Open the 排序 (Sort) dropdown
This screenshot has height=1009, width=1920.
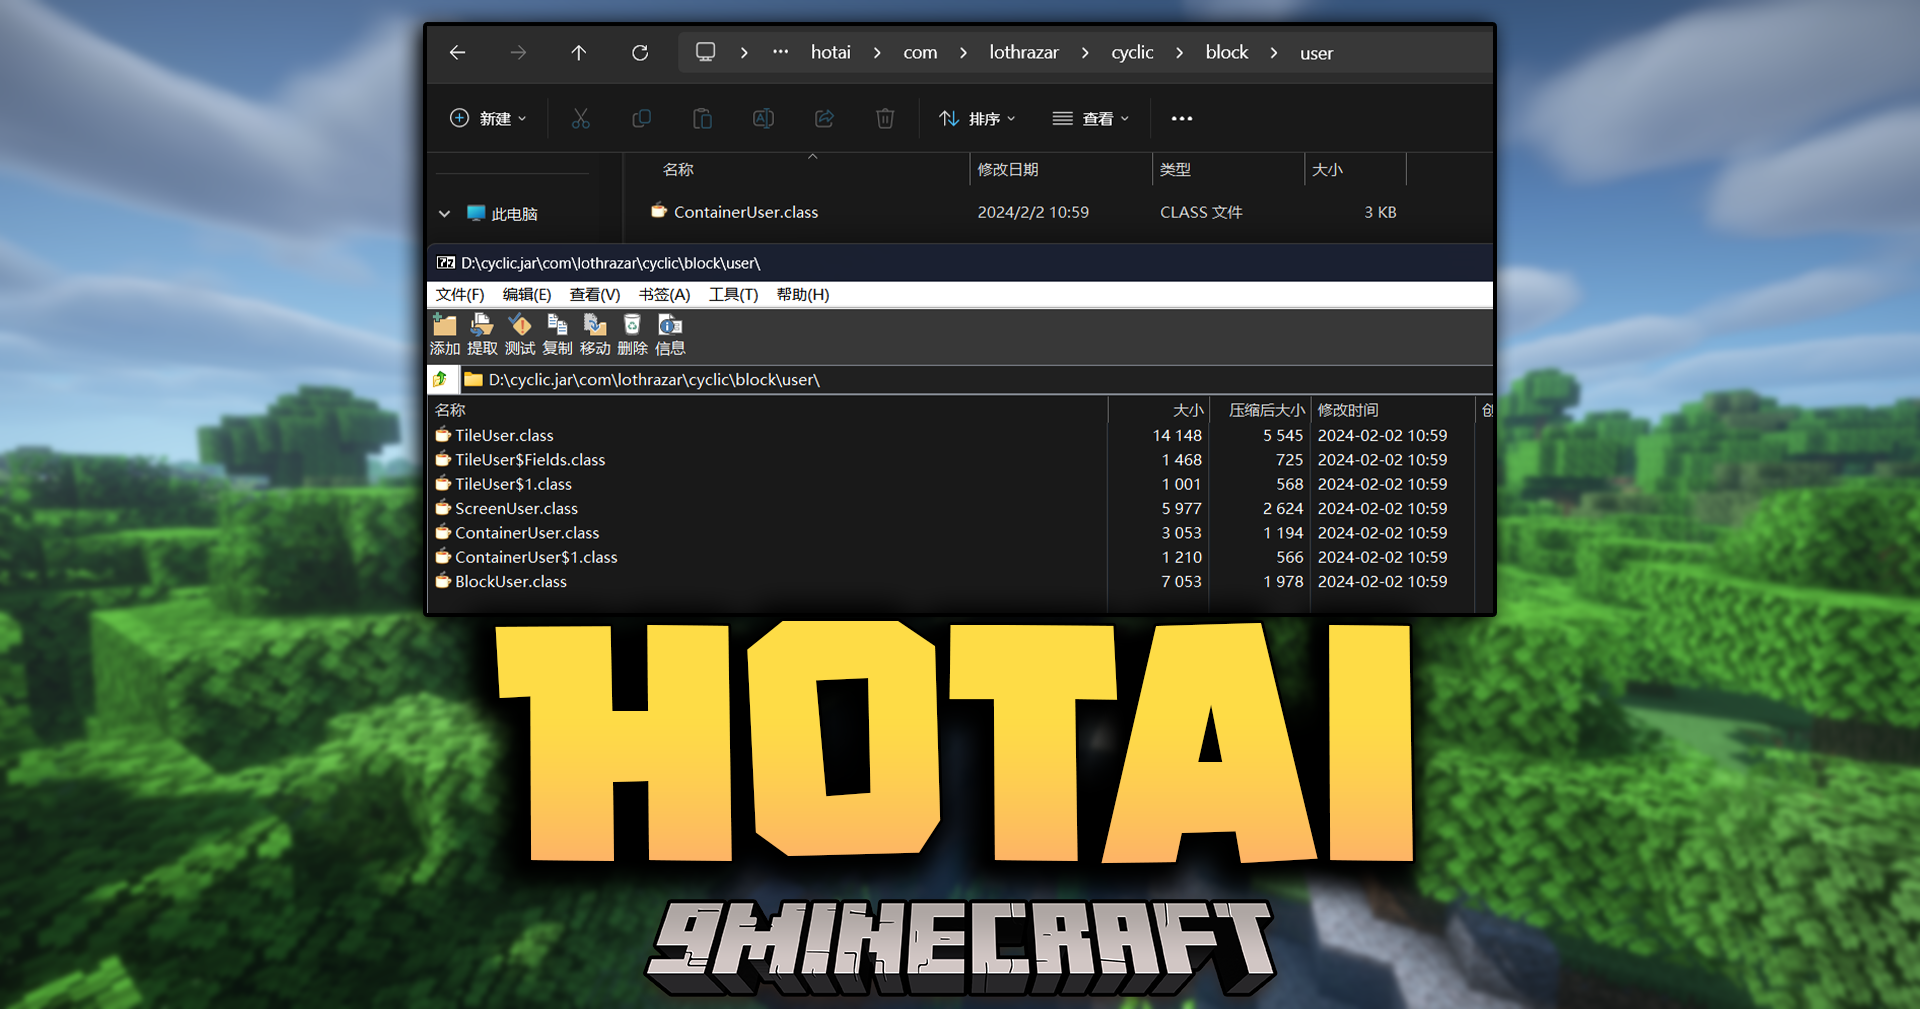pyautogui.click(x=977, y=119)
